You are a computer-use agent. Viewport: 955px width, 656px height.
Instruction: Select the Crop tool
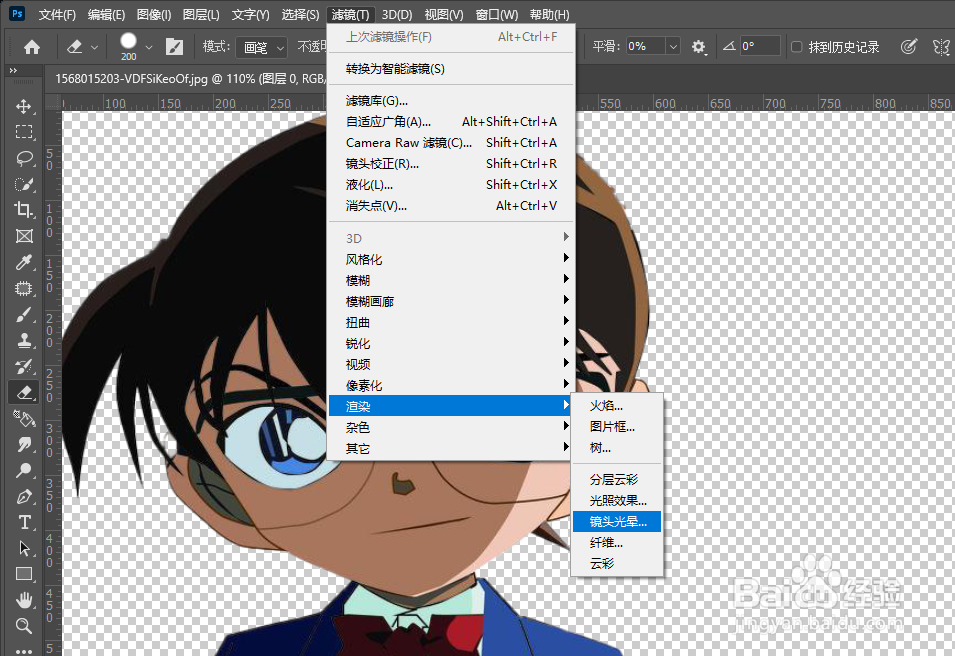click(x=24, y=210)
